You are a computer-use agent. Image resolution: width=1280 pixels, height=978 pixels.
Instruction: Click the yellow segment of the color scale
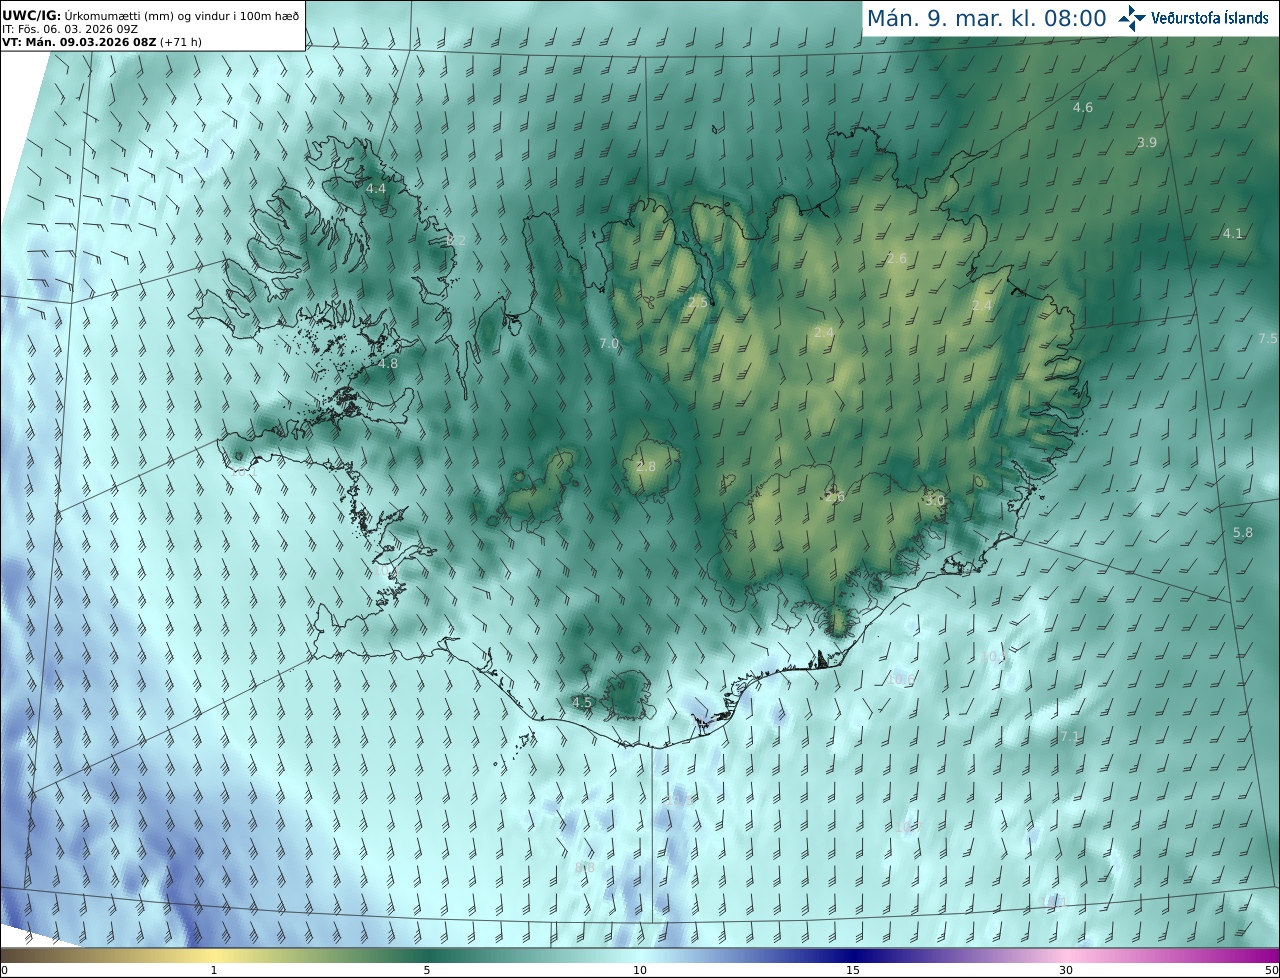[214, 955]
